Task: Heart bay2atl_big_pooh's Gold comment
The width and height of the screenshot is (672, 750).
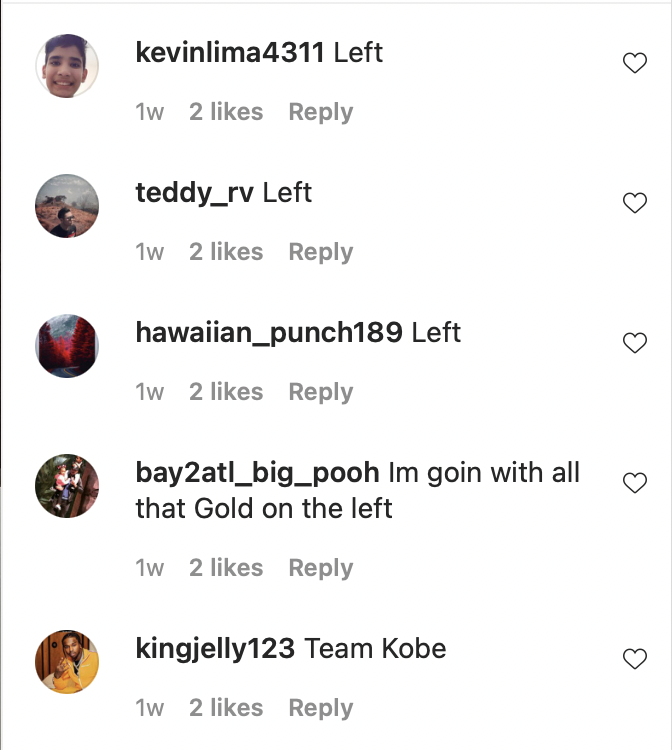Action: [x=635, y=484]
